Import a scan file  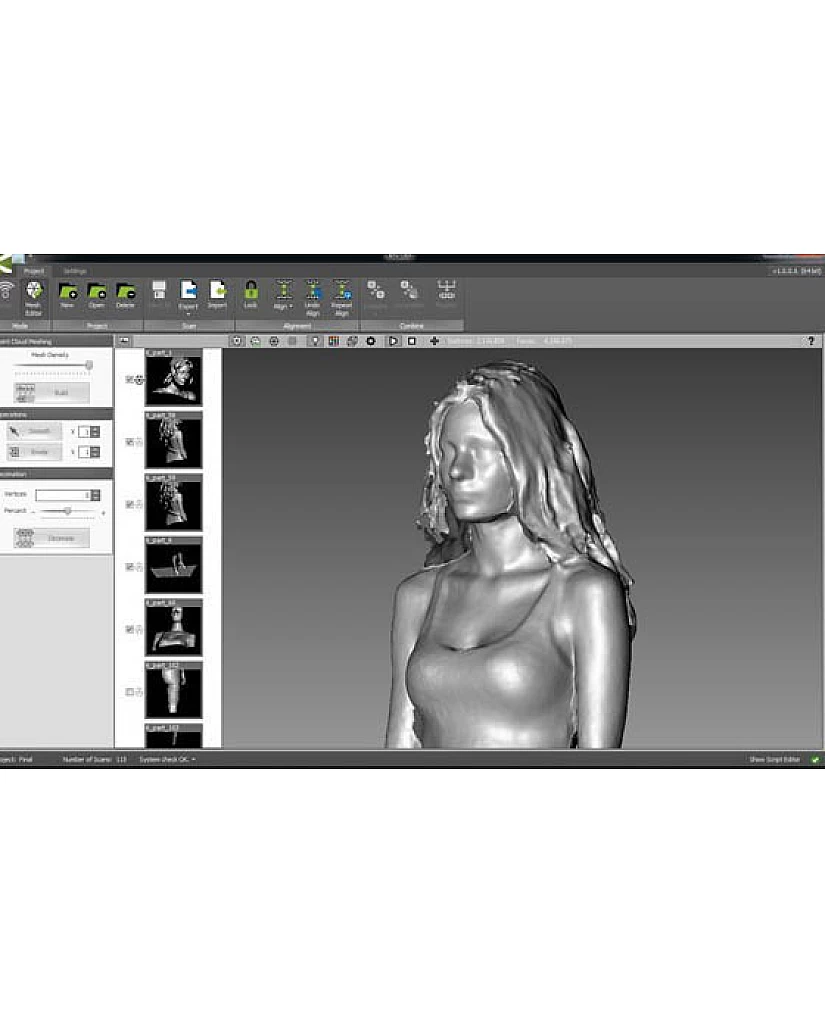click(x=217, y=293)
